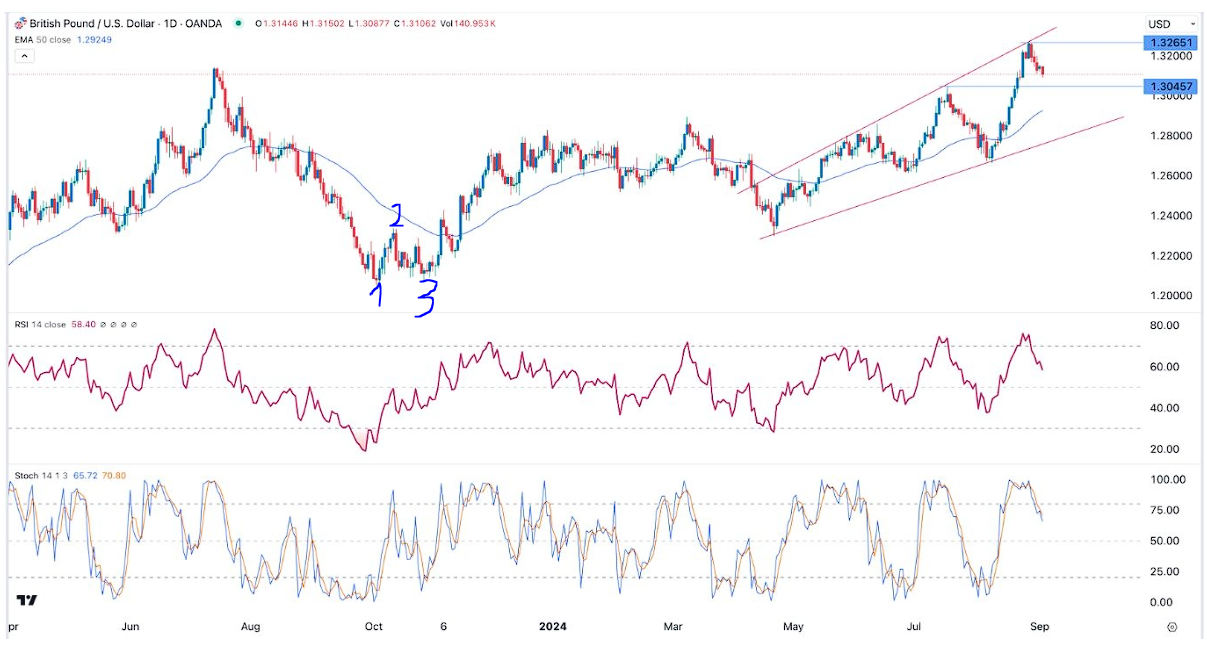Open the USD currency dropdown

(x=1172, y=23)
